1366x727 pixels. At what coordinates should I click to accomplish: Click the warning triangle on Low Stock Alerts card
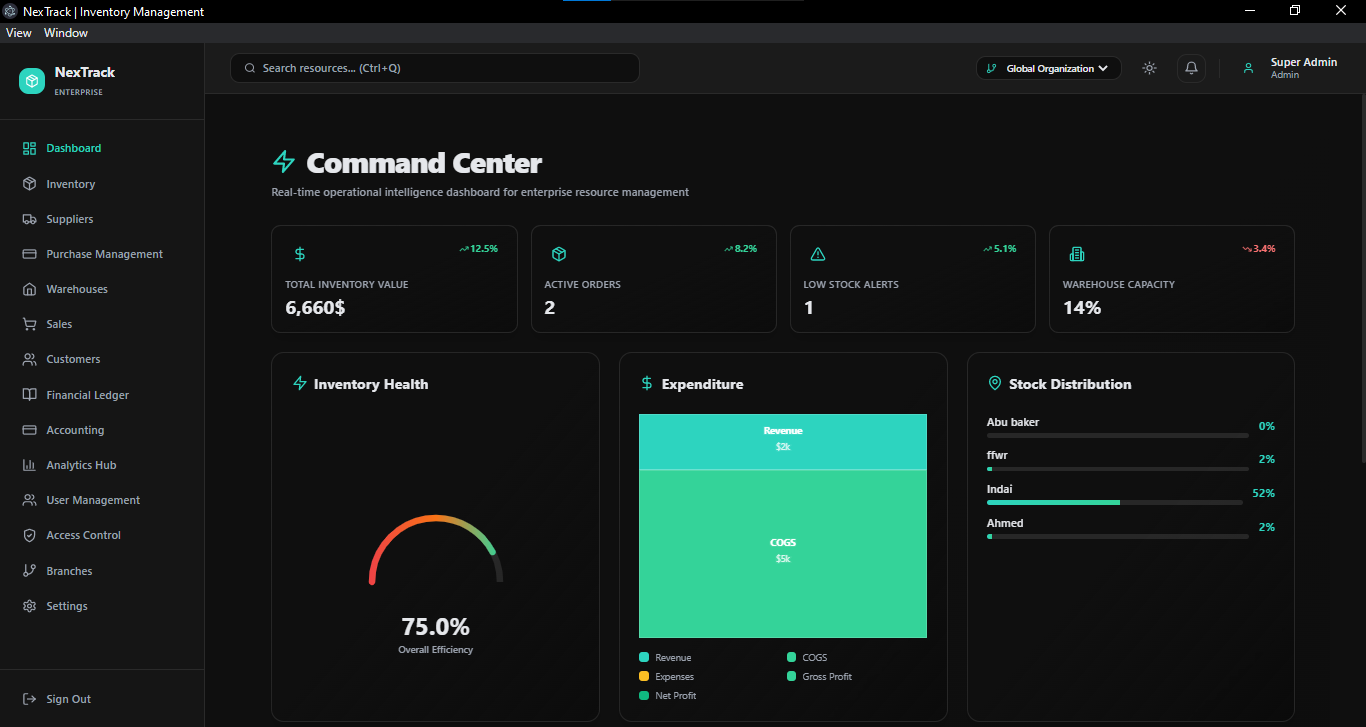coord(818,254)
